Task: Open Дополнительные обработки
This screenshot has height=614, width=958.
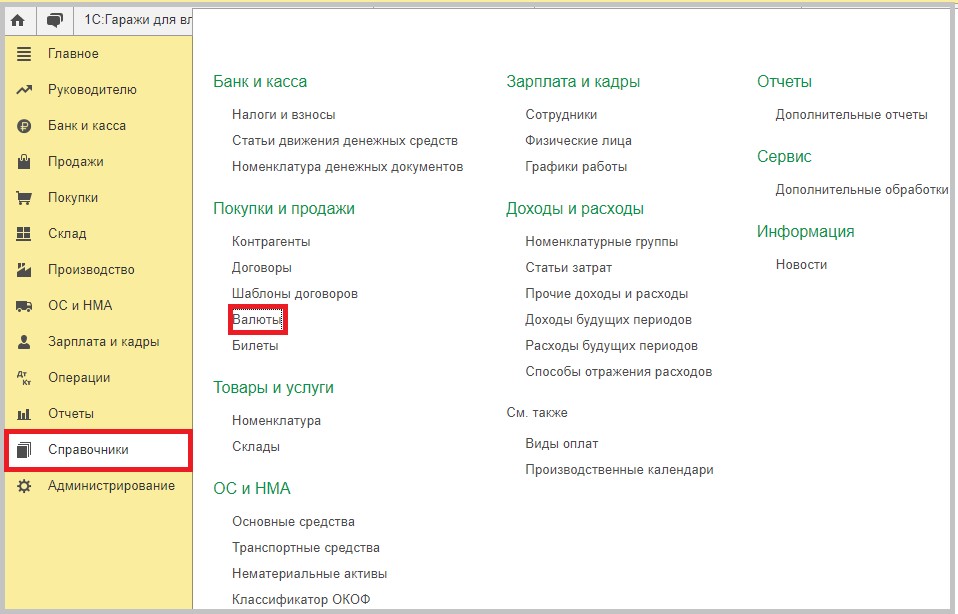Action: 862,190
